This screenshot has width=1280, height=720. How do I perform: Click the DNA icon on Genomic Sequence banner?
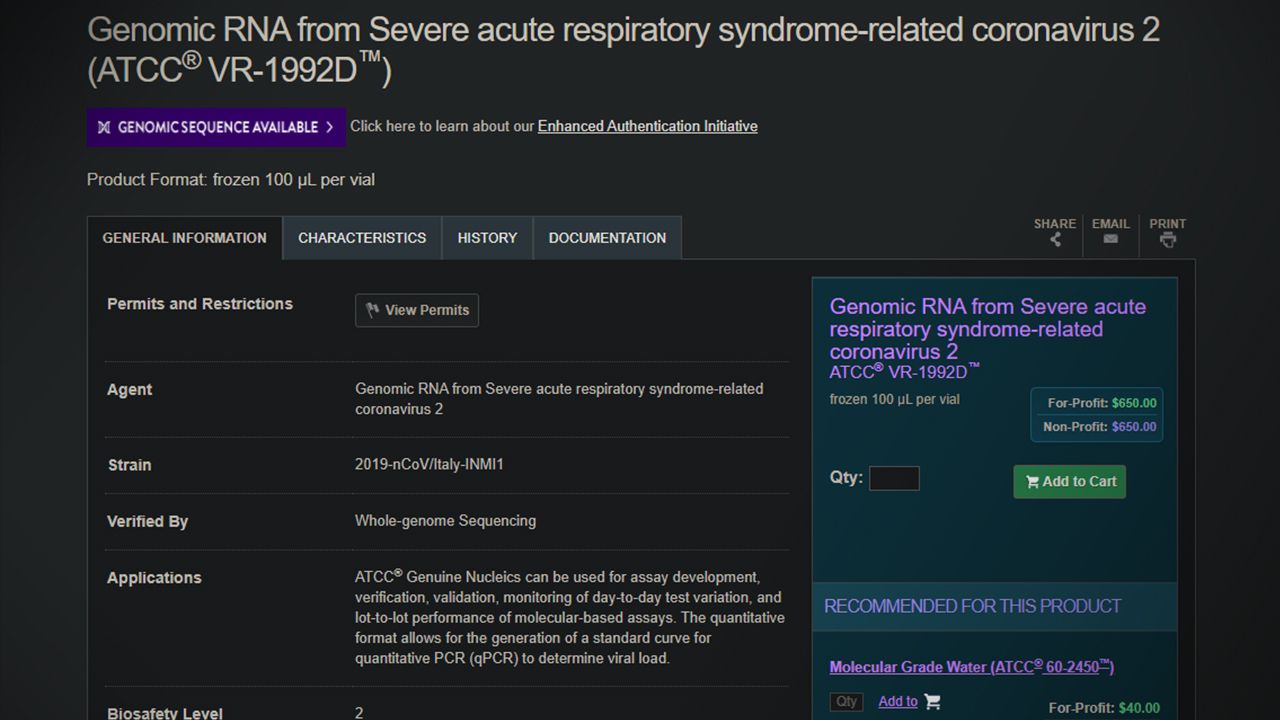coord(104,127)
